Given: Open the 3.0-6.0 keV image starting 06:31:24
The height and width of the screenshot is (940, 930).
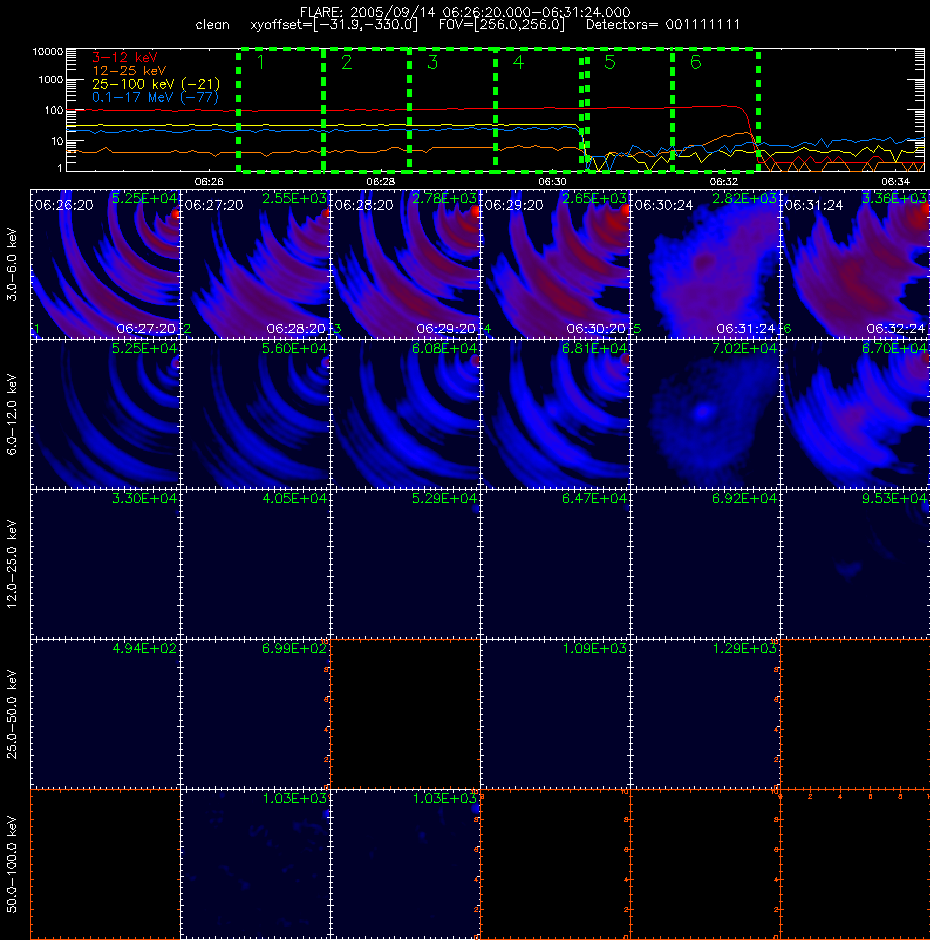Looking at the screenshot, I should pyautogui.click(x=856, y=264).
